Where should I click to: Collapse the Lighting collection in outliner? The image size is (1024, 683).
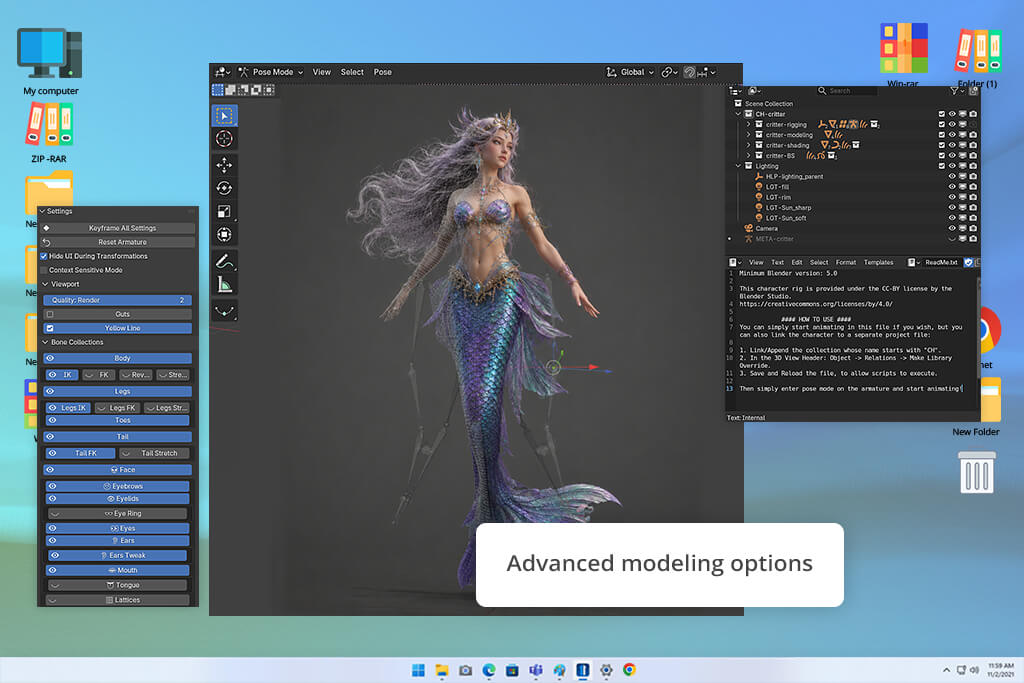pos(738,166)
